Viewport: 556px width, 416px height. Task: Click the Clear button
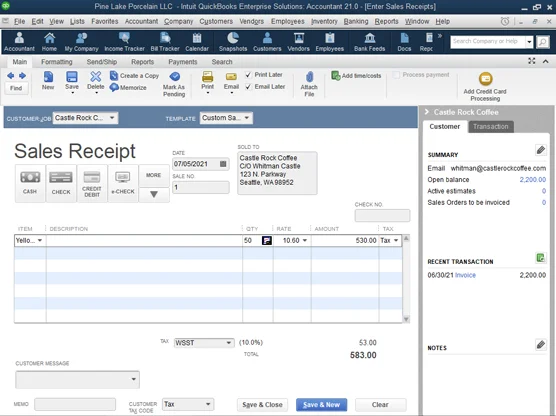coord(380,405)
